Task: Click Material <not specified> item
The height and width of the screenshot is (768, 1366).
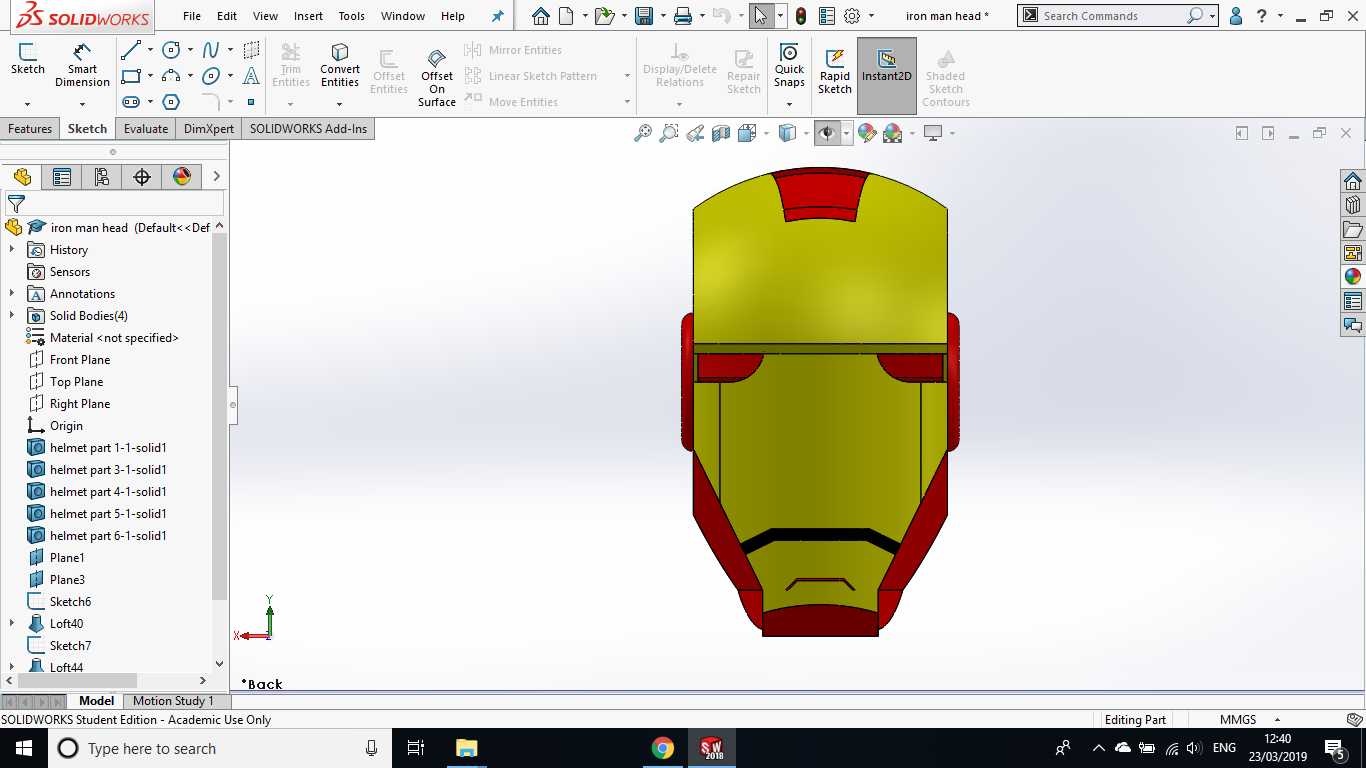Action: point(114,338)
